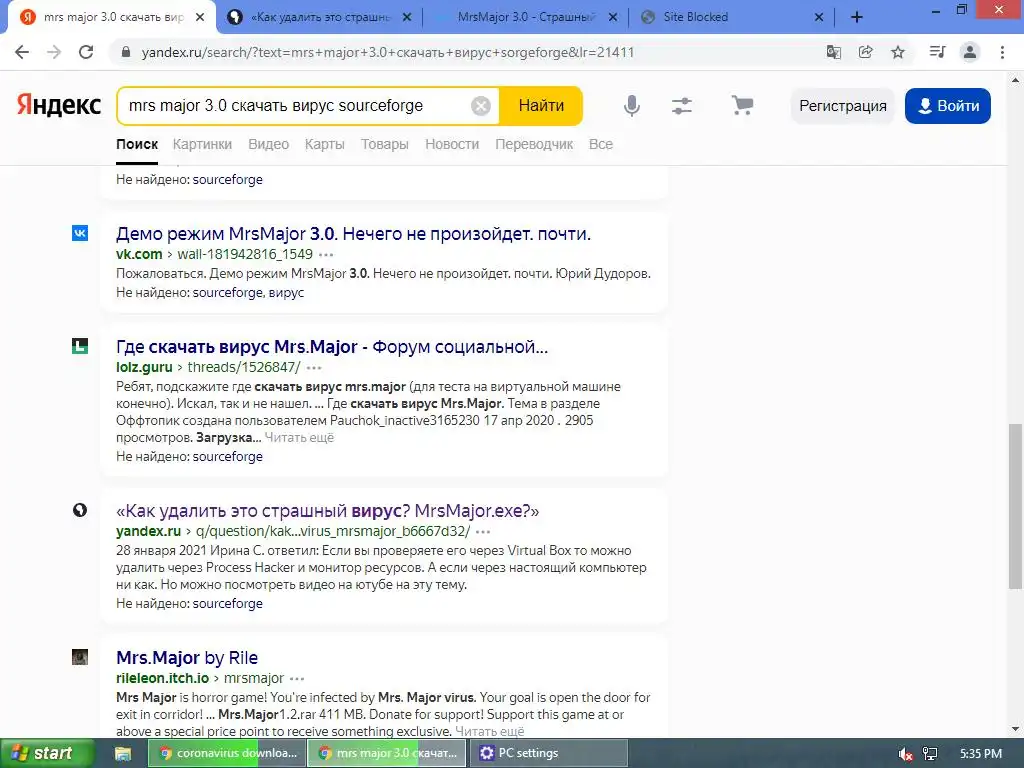This screenshot has height=768, width=1024.
Task: Reload the Yandex search page
Action: pos(86,52)
